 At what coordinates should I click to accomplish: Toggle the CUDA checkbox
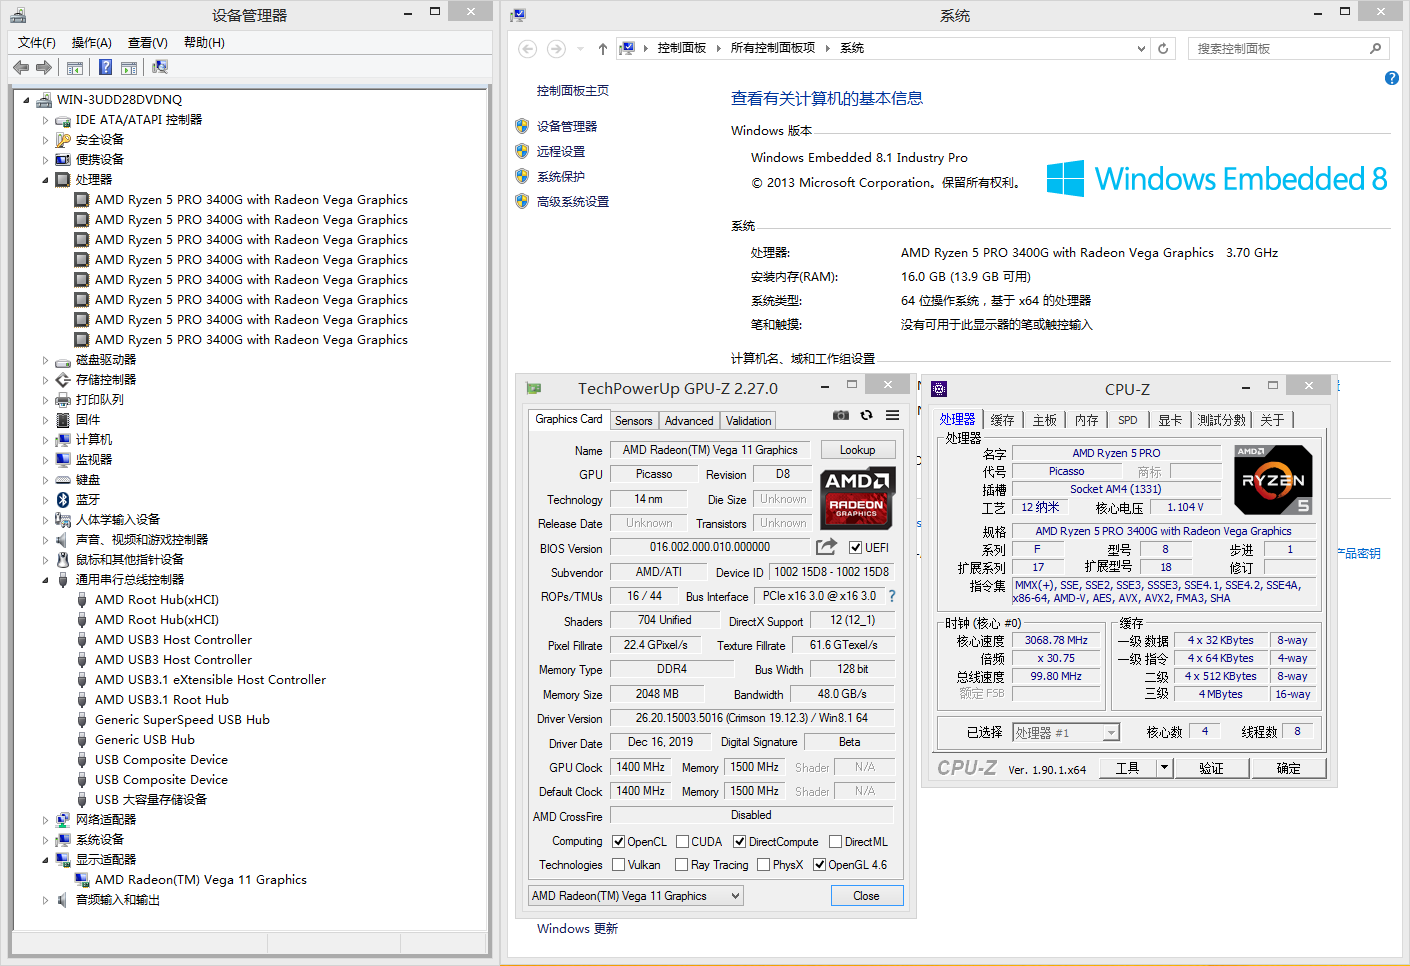682,841
